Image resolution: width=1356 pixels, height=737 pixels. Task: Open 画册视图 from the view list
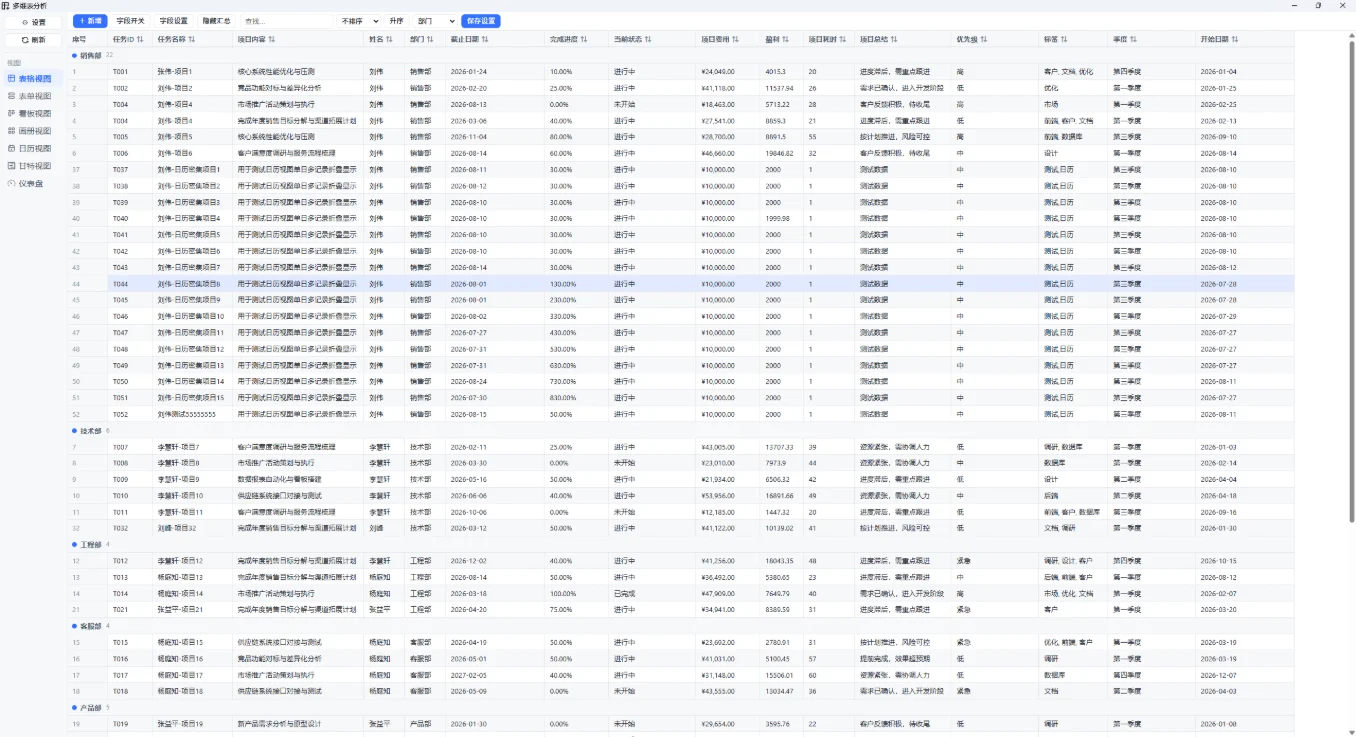pos(34,130)
